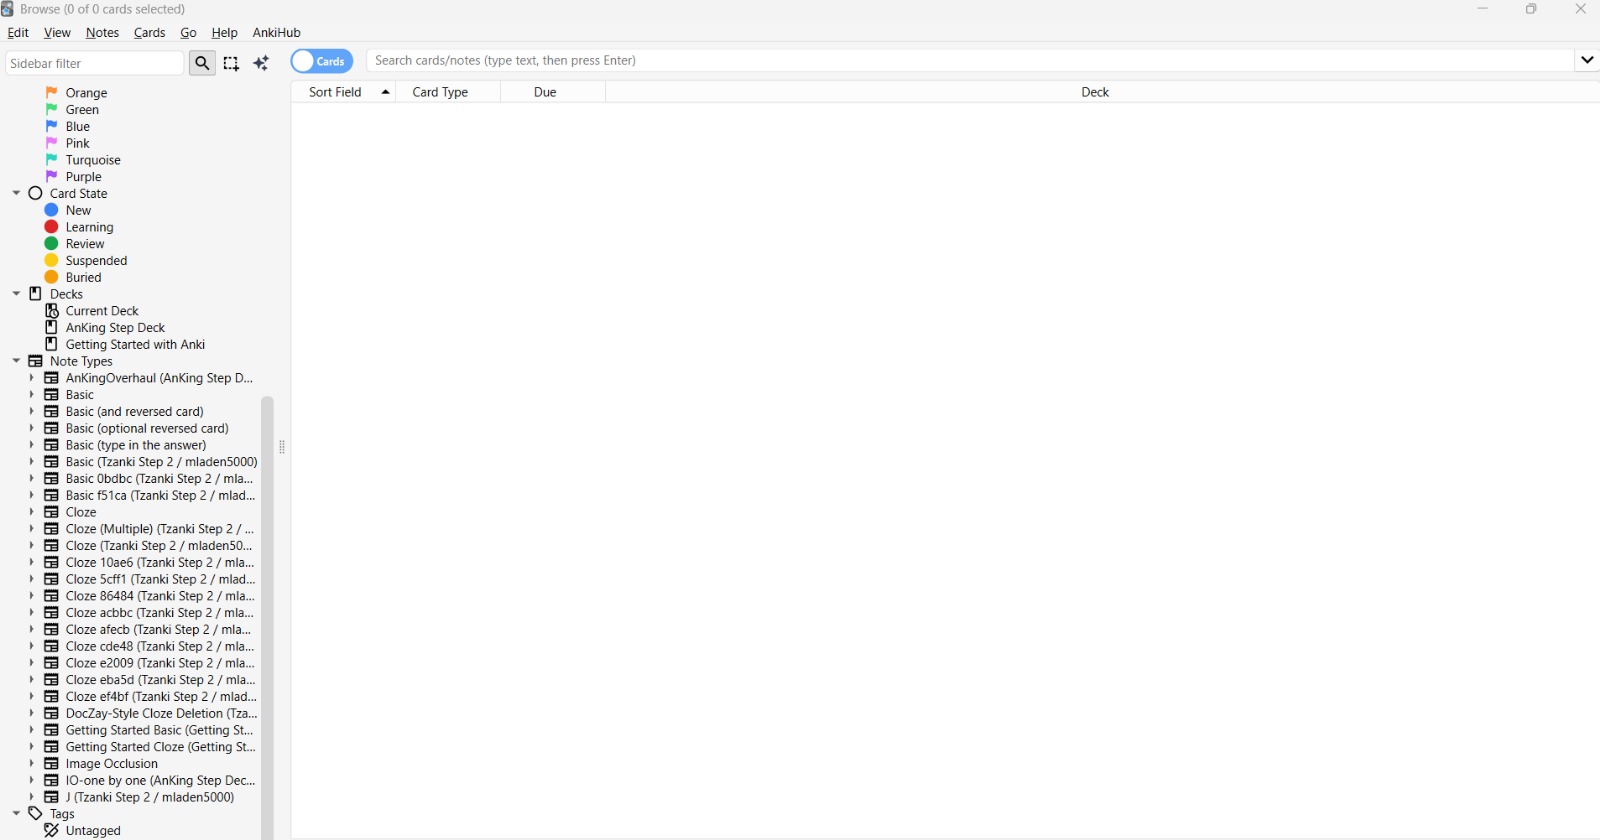
Task: Focus the Search cards/notes input field
Action: pyautogui.click(x=968, y=60)
